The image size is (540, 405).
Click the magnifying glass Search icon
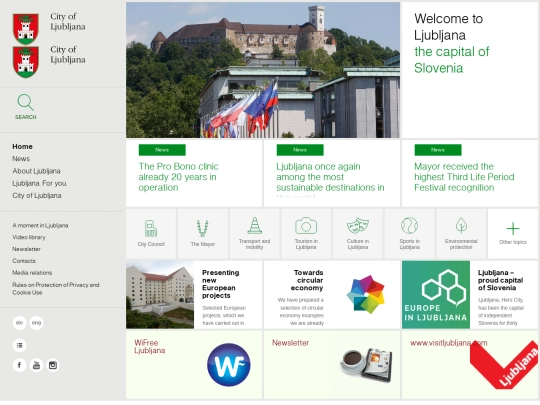(x=25, y=102)
